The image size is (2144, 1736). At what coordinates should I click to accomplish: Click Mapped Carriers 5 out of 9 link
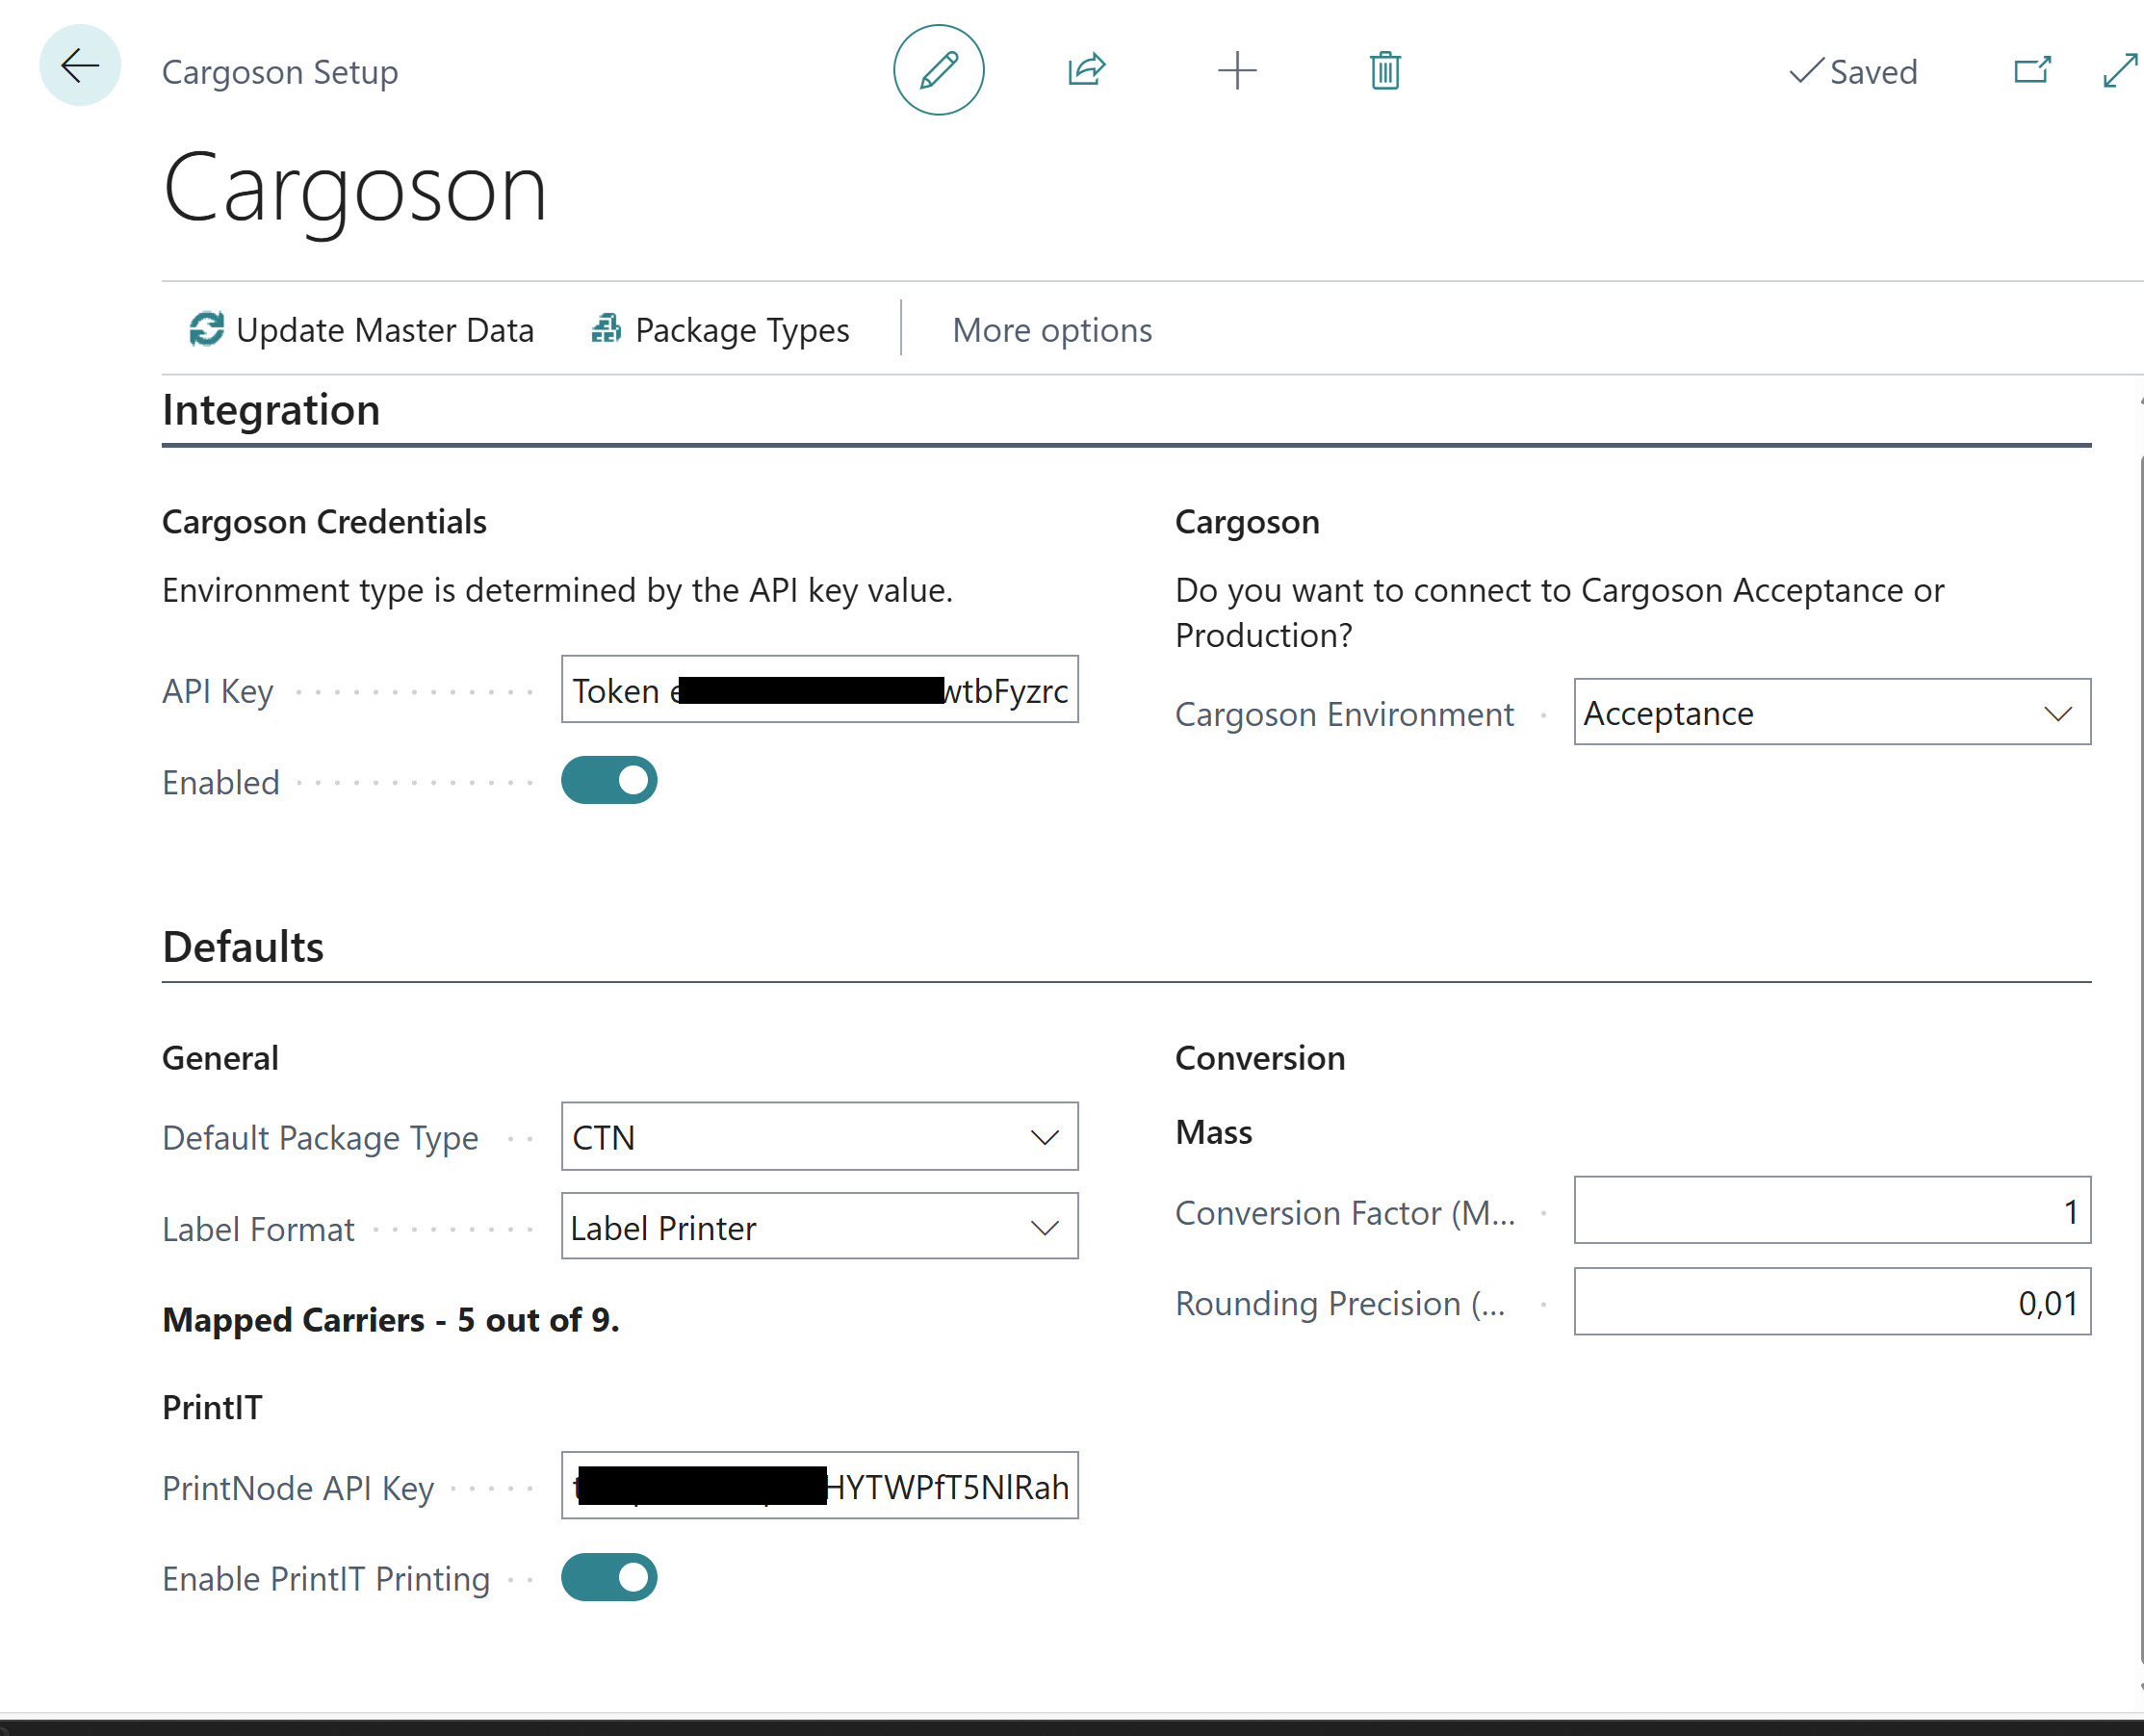tap(391, 1320)
